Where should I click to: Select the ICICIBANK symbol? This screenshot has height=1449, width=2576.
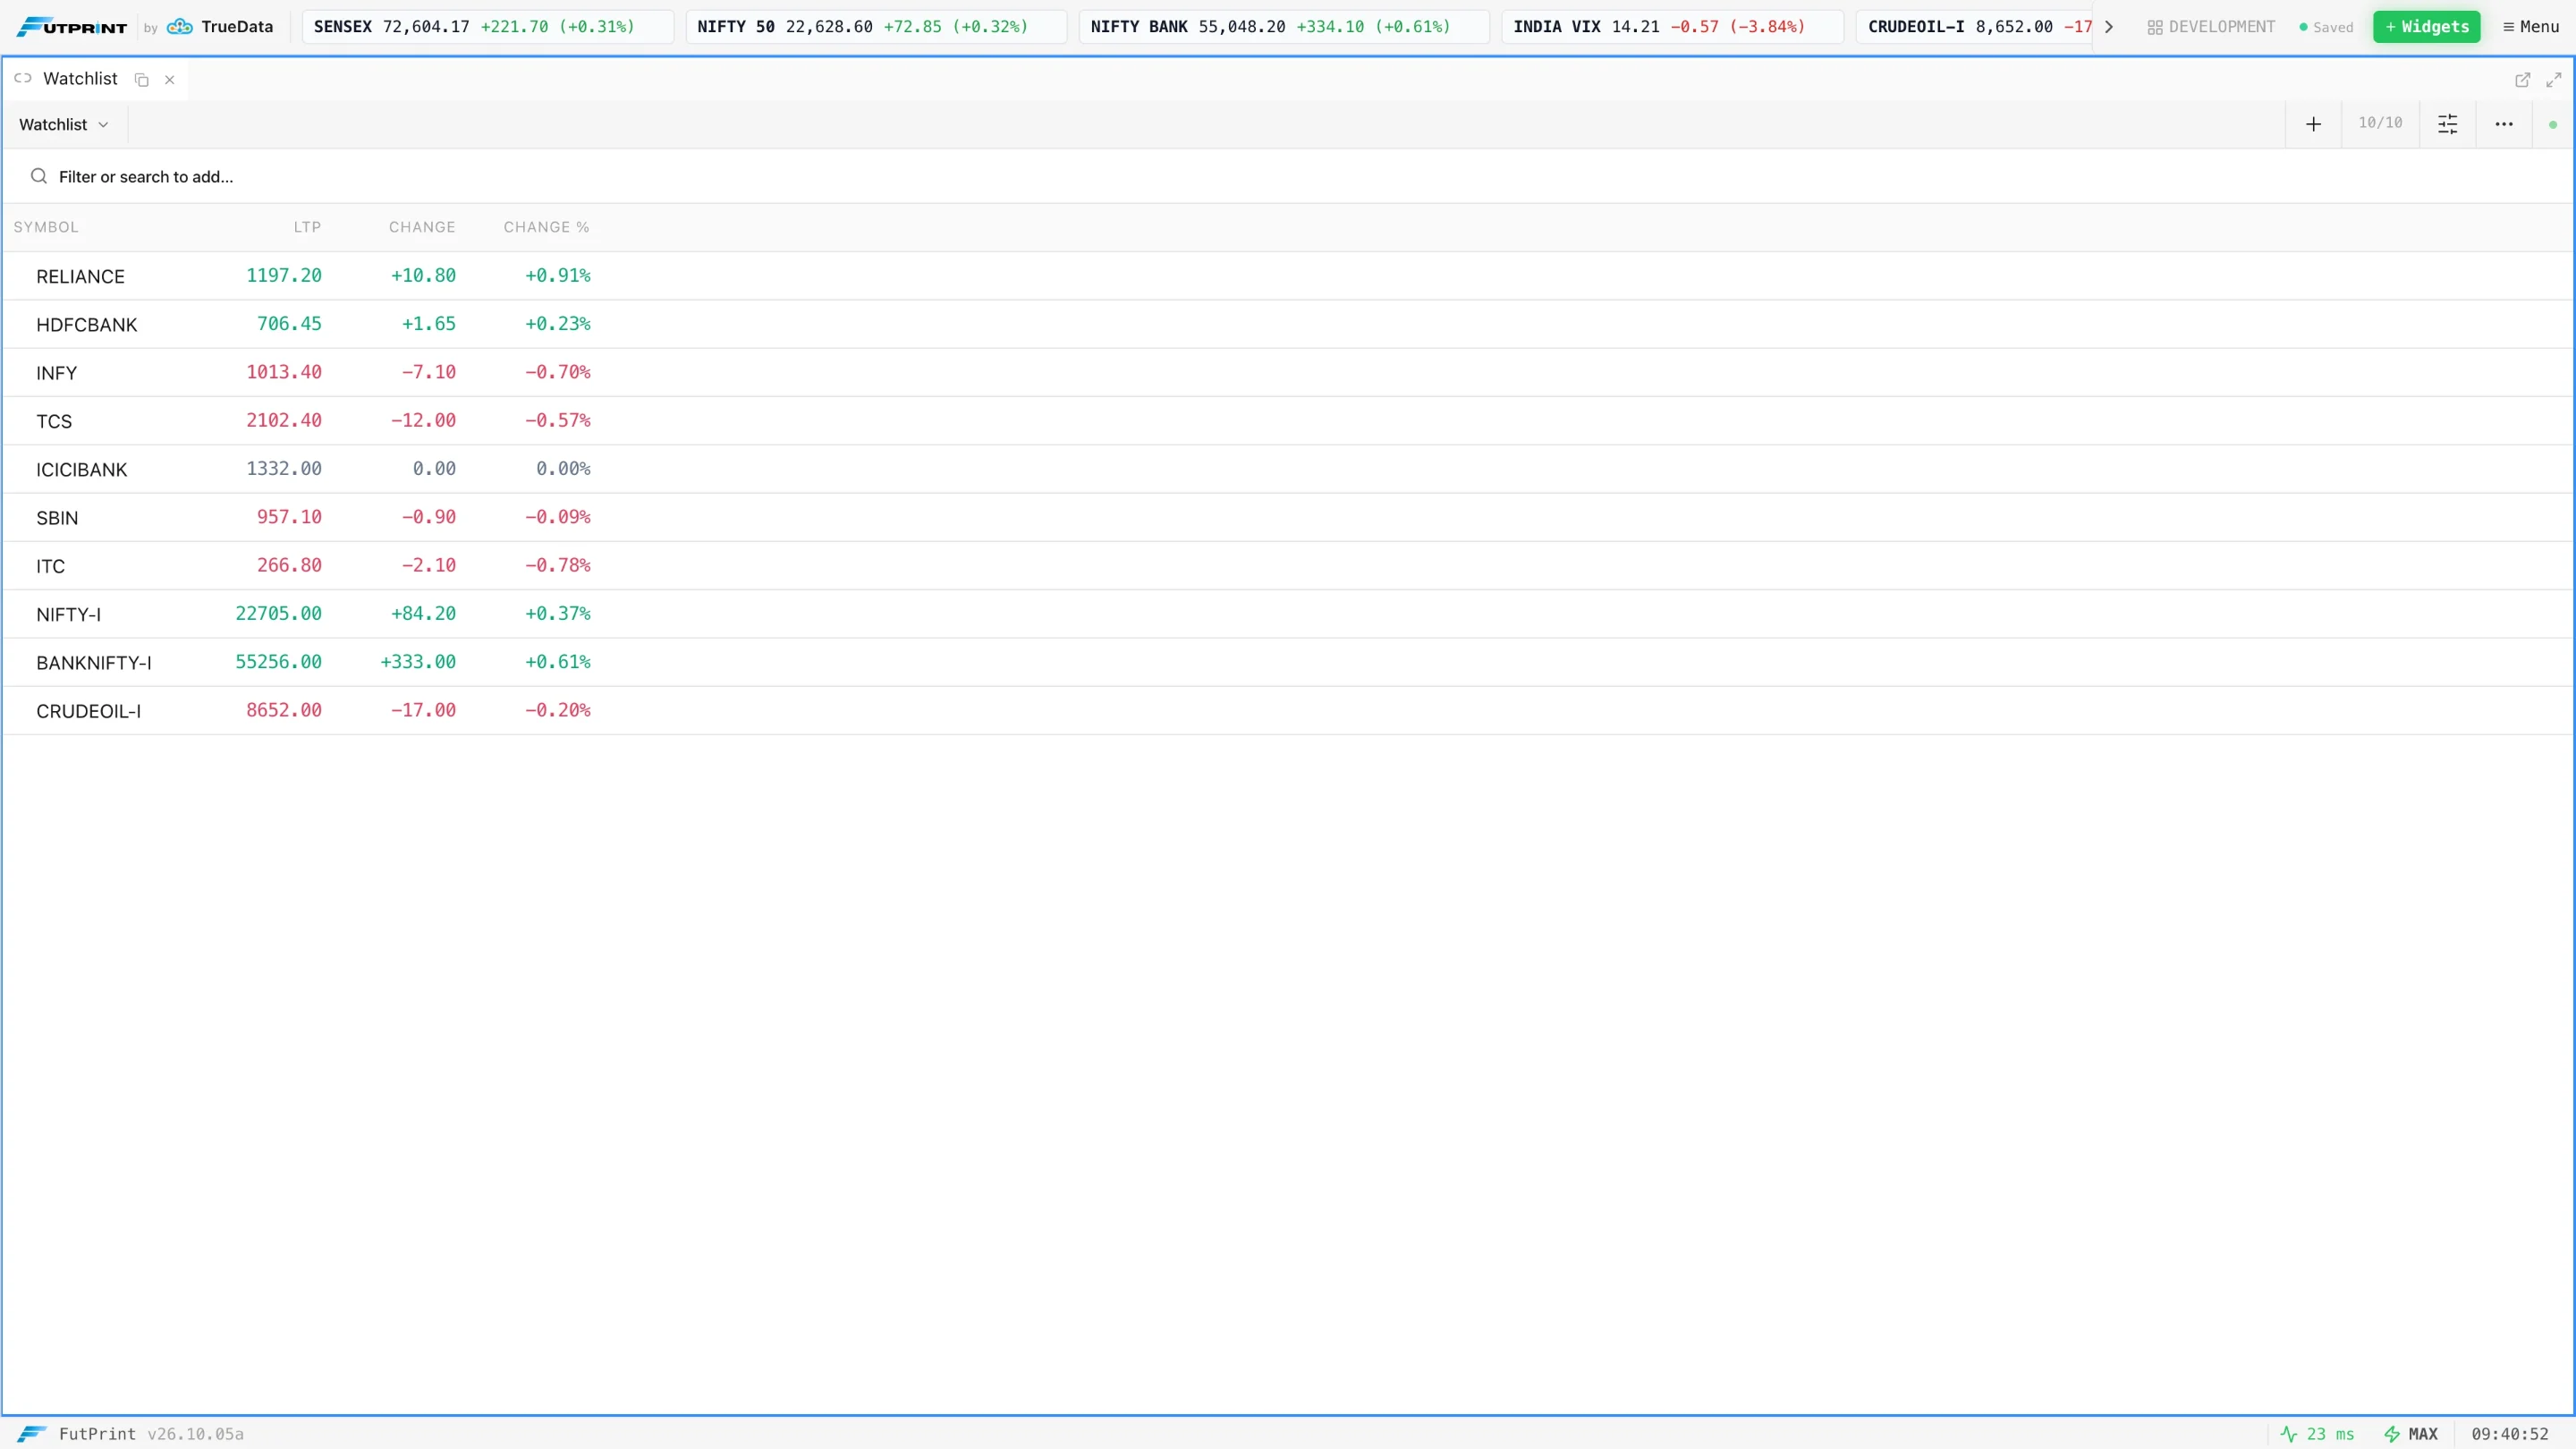(82, 469)
